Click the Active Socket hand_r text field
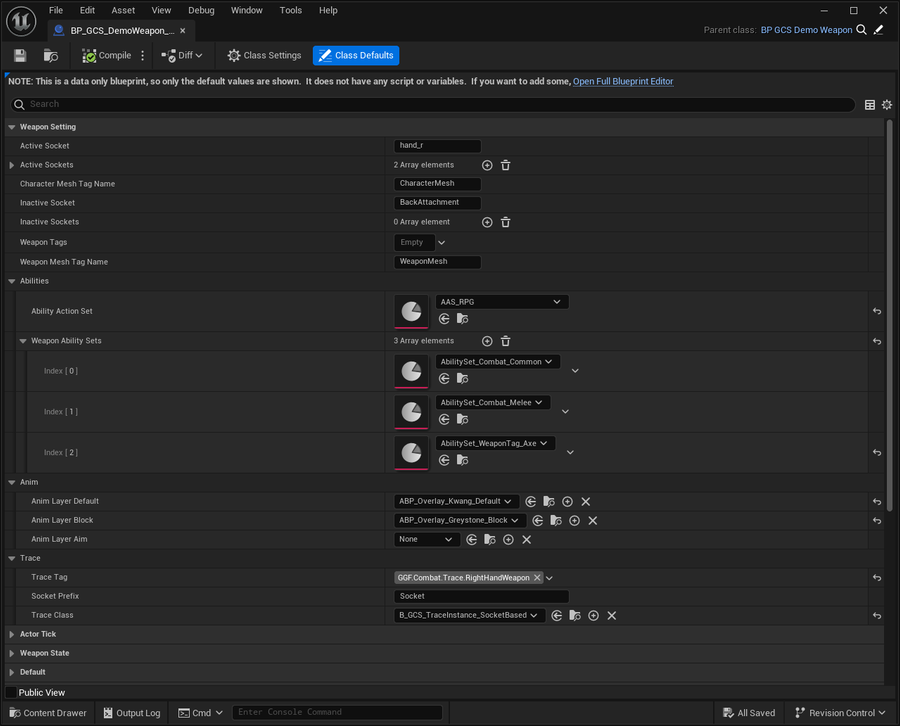This screenshot has width=900, height=726. [x=437, y=146]
